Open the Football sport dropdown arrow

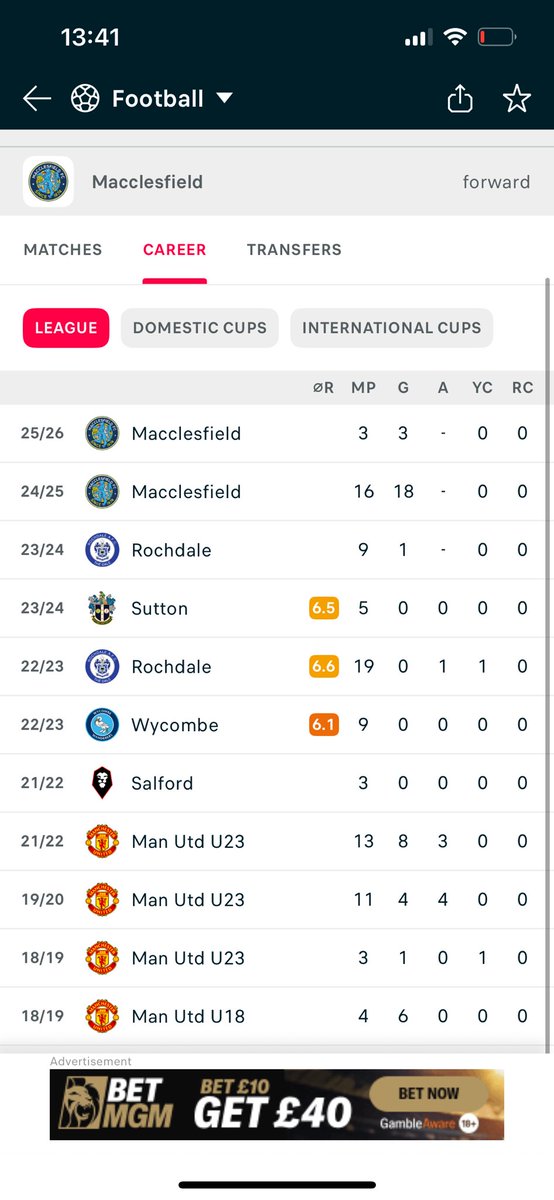(224, 98)
